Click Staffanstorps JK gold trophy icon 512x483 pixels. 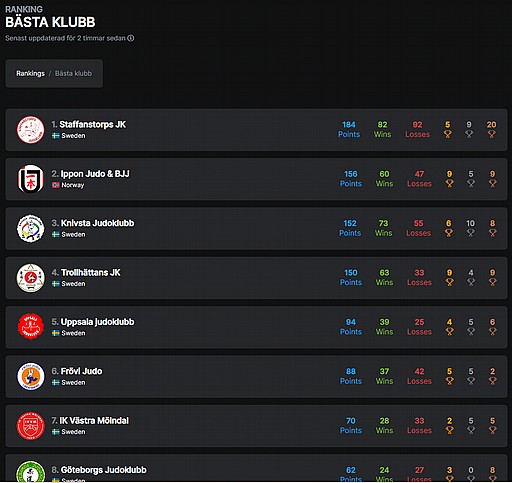point(448,134)
